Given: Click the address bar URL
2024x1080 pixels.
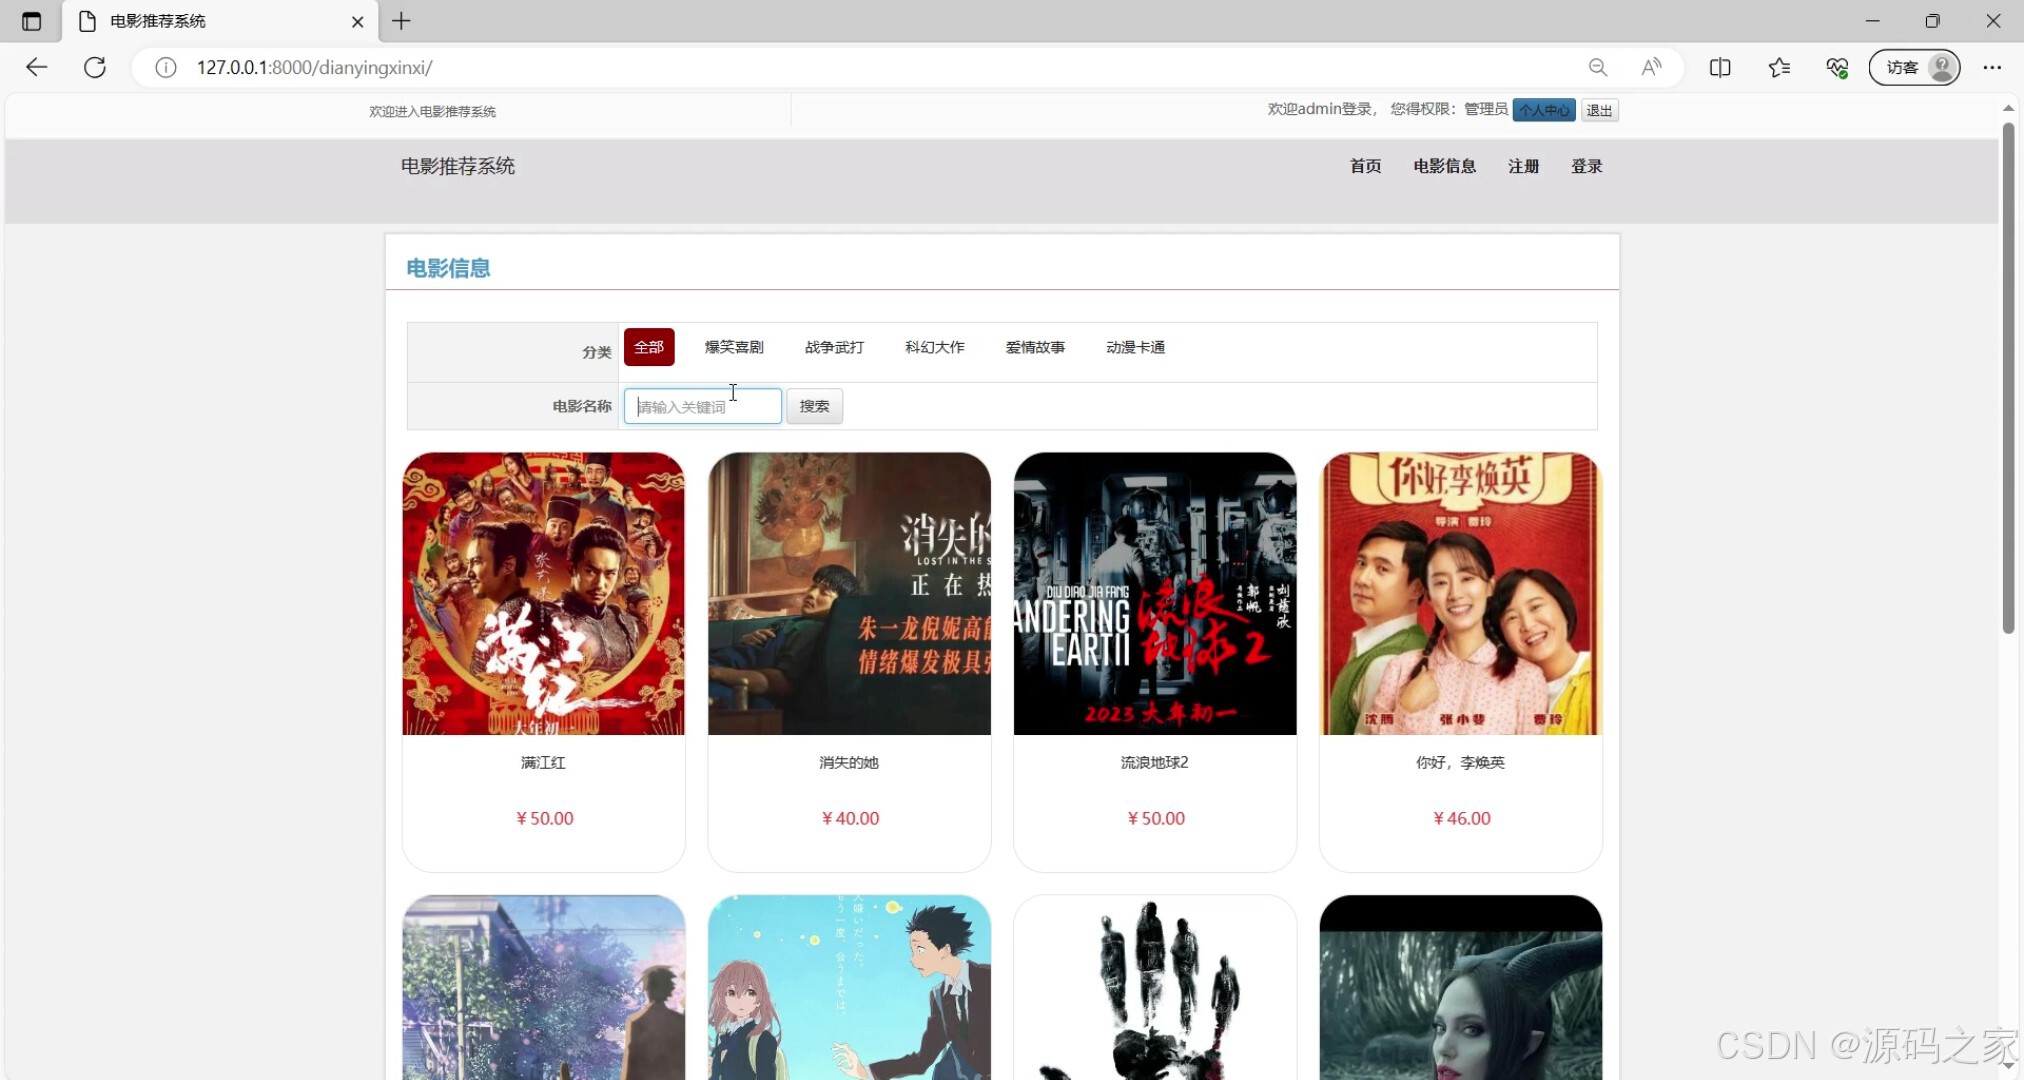Looking at the screenshot, I should coord(314,67).
